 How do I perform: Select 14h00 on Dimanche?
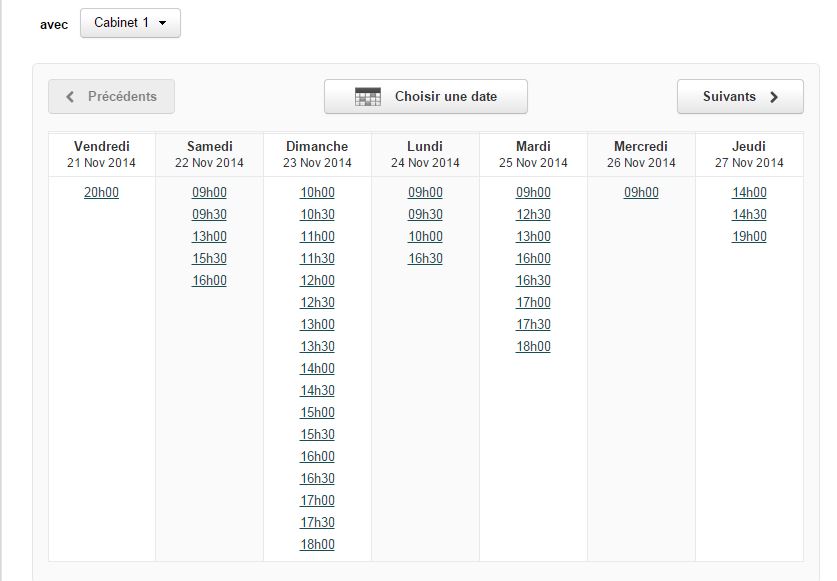coord(317,368)
